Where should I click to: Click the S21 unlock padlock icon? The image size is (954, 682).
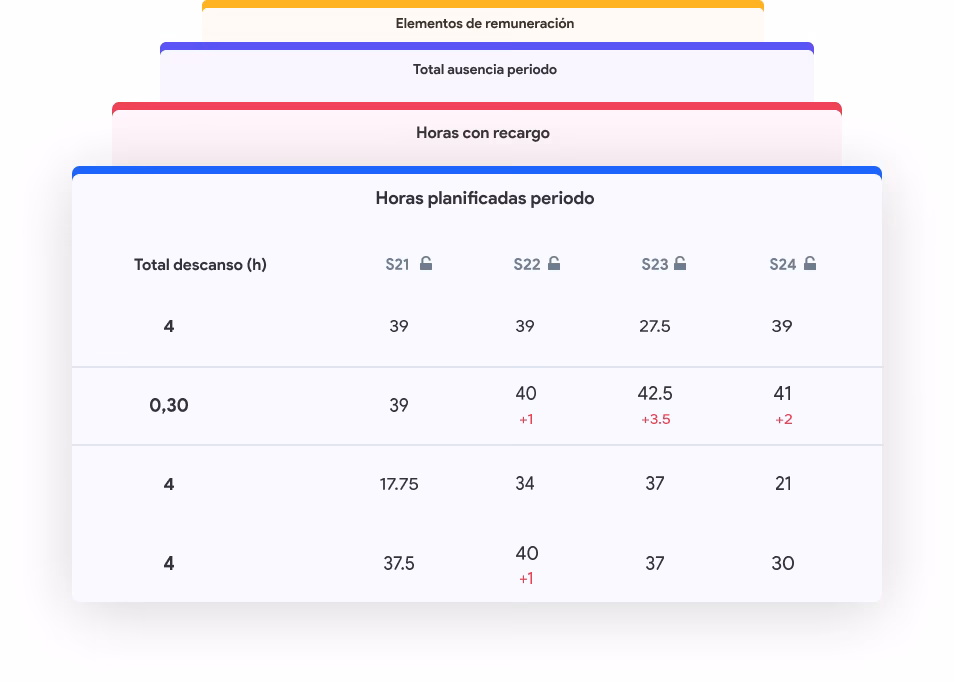coord(426,264)
